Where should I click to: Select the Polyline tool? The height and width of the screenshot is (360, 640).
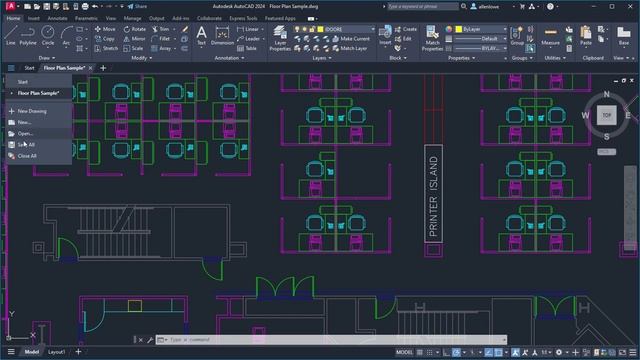click(x=28, y=35)
